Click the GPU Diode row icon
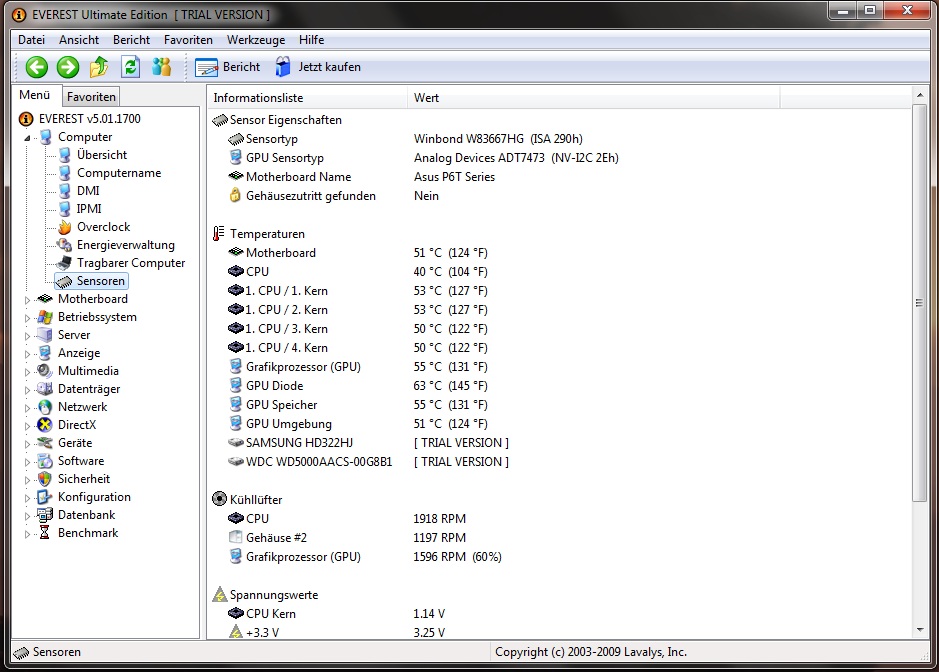The height and width of the screenshot is (672, 939). 236,386
